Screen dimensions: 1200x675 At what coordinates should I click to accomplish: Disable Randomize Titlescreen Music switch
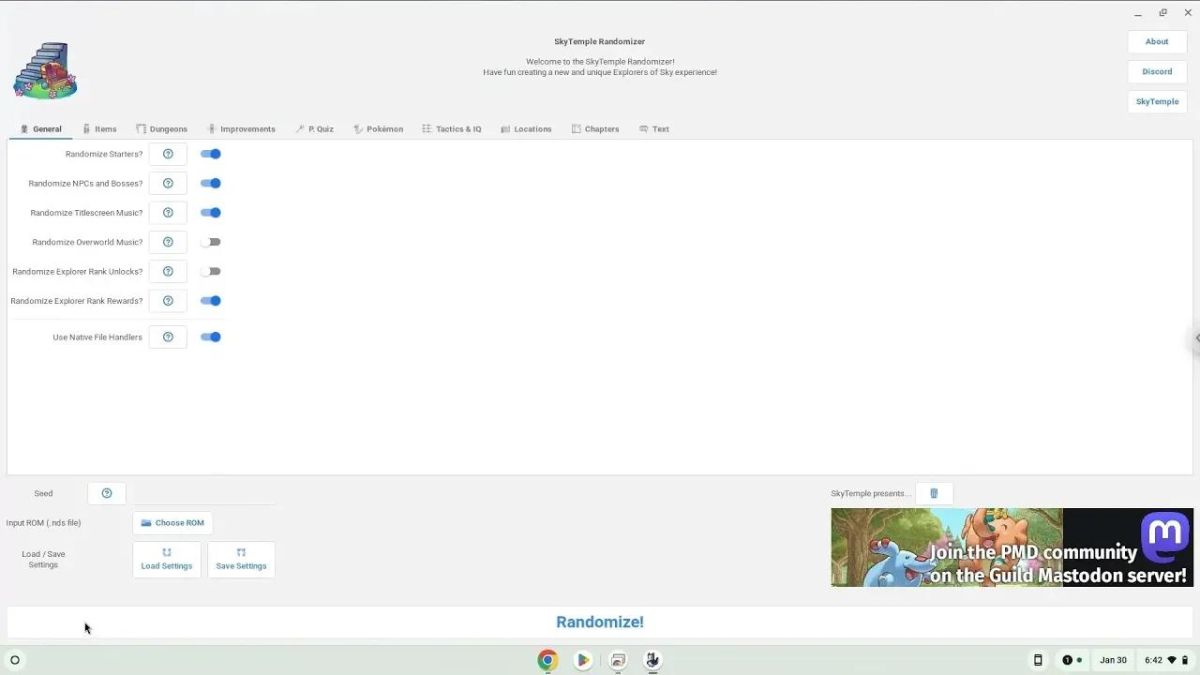point(210,213)
